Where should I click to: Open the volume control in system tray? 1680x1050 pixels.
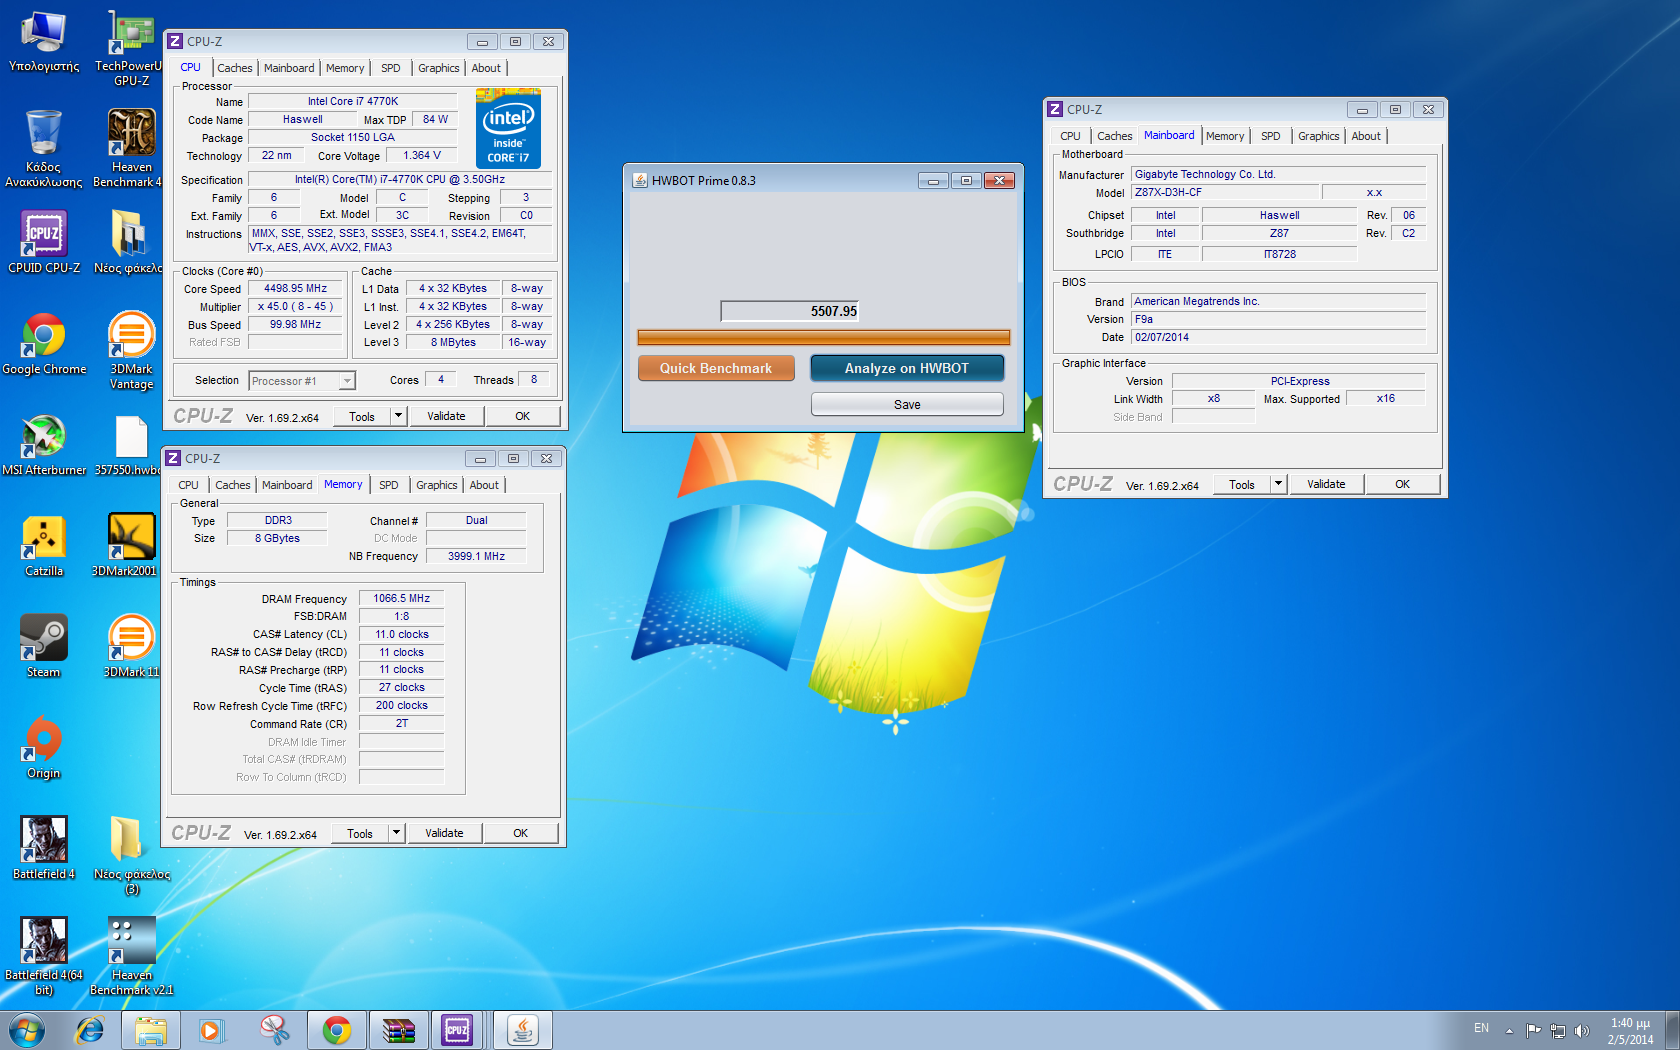pyautogui.click(x=1581, y=1030)
